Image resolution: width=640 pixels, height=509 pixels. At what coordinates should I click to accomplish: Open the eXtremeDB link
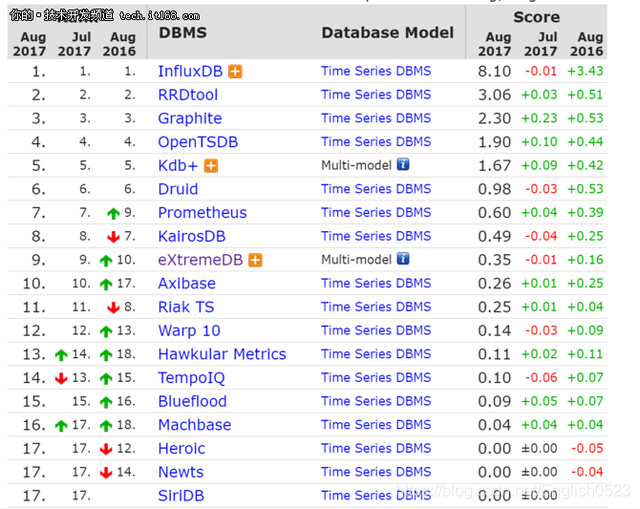click(x=200, y=260)
